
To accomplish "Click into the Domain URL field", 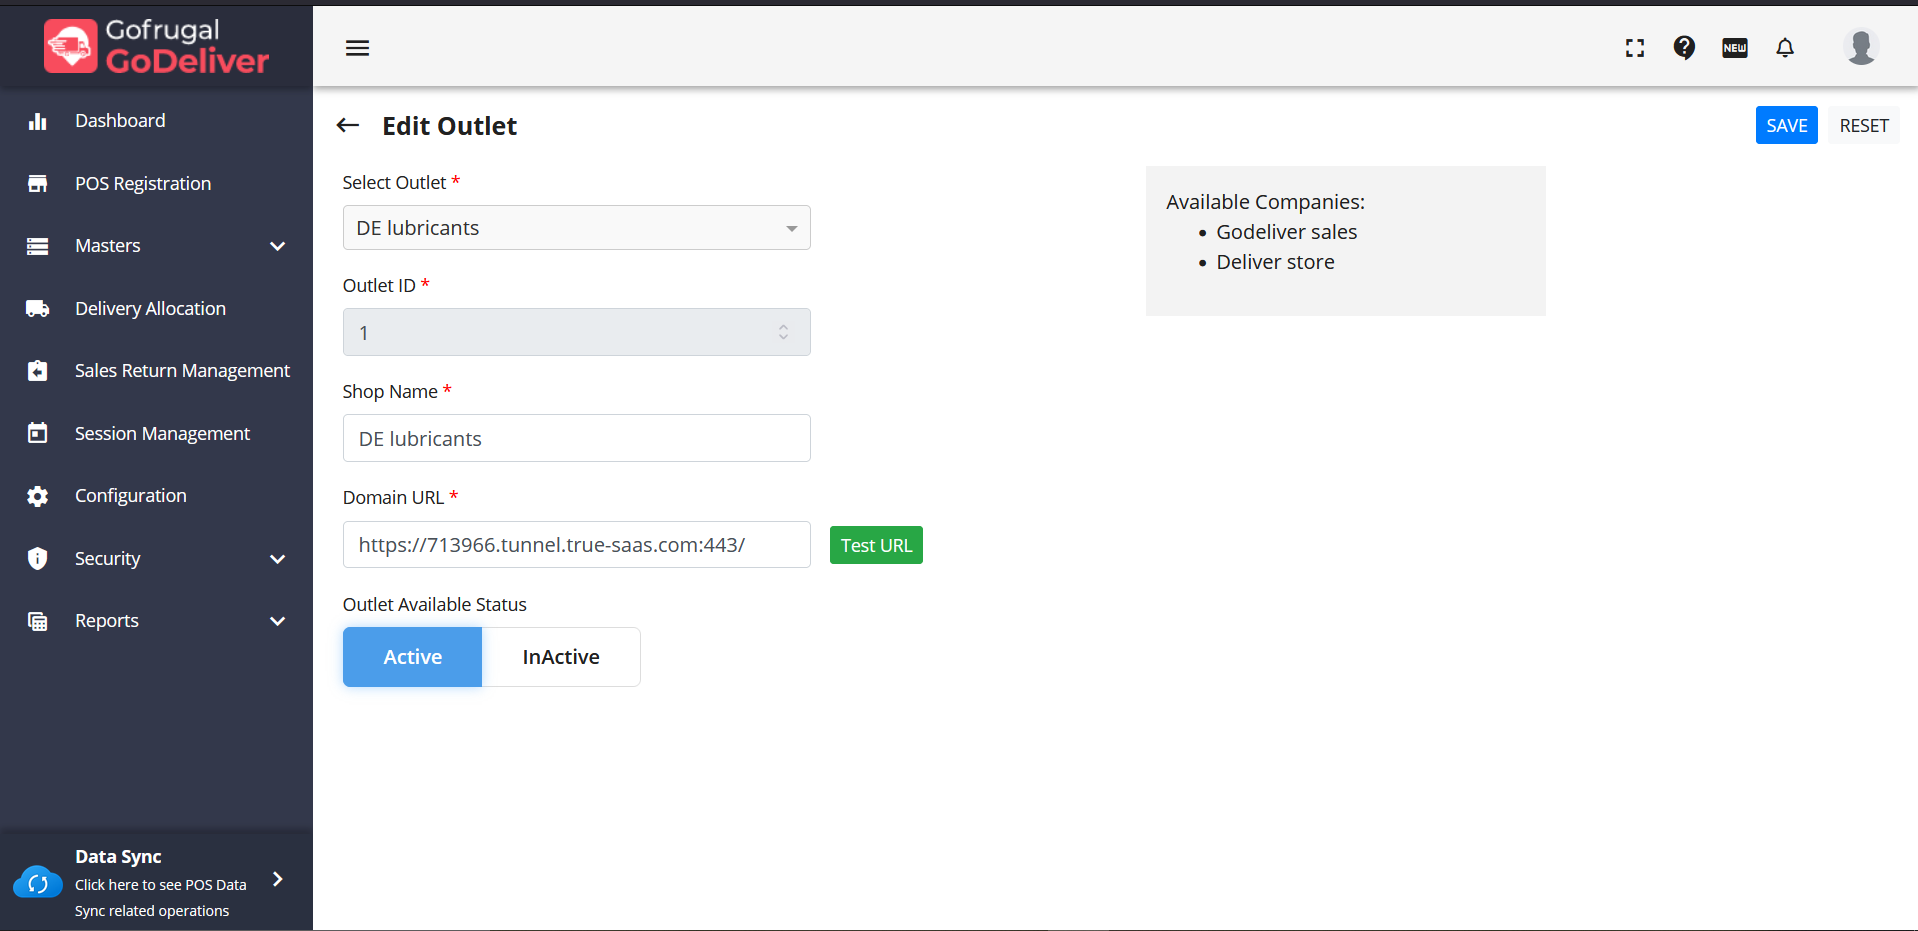I will coord(576,545).
